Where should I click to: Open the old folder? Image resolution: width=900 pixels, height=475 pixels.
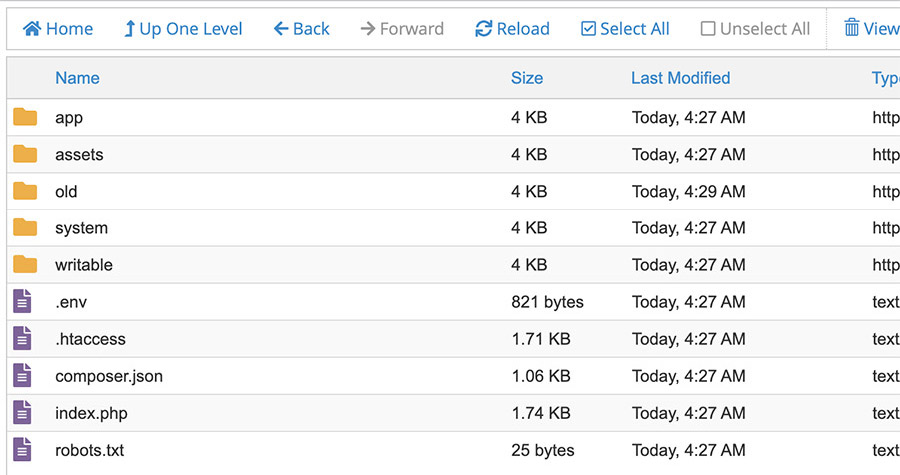[x=66, y=192]
